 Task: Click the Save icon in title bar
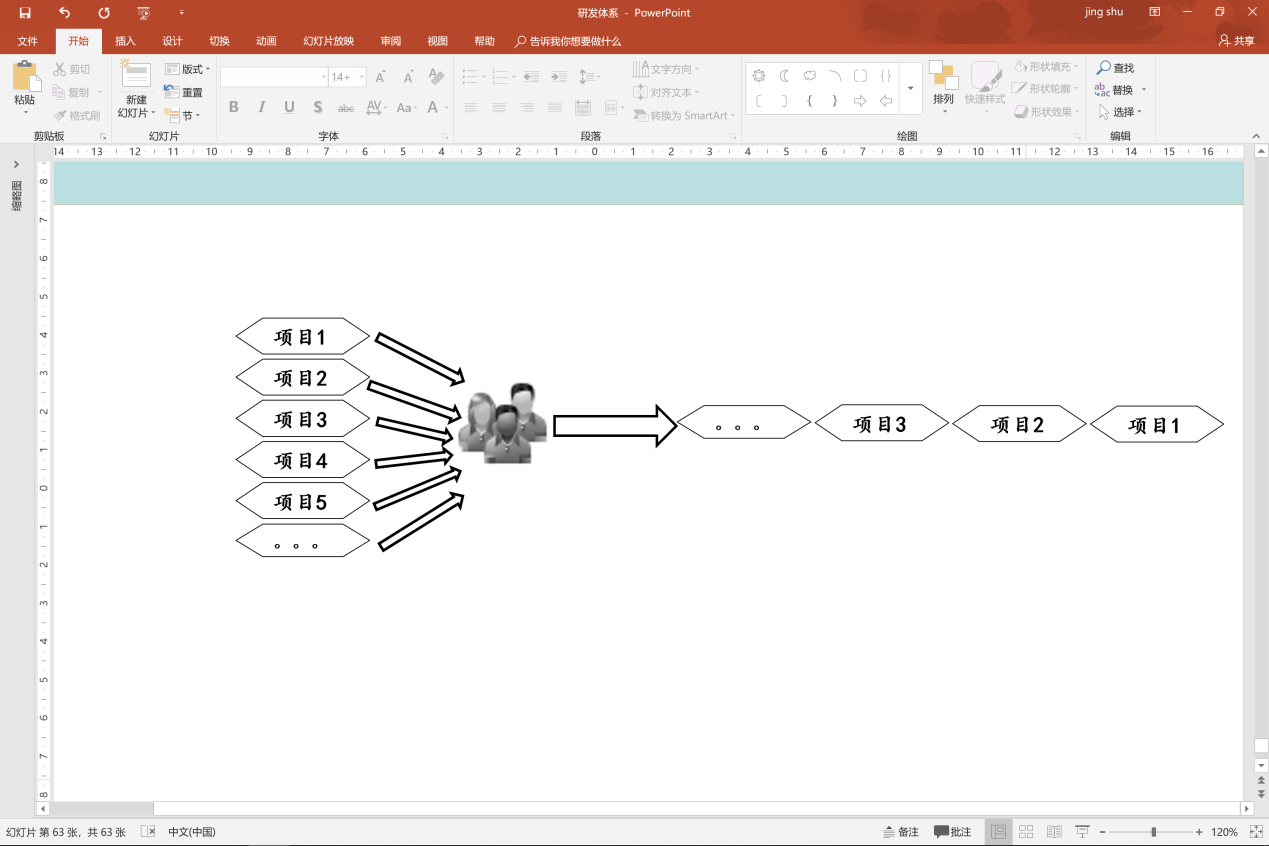(25, 13)
